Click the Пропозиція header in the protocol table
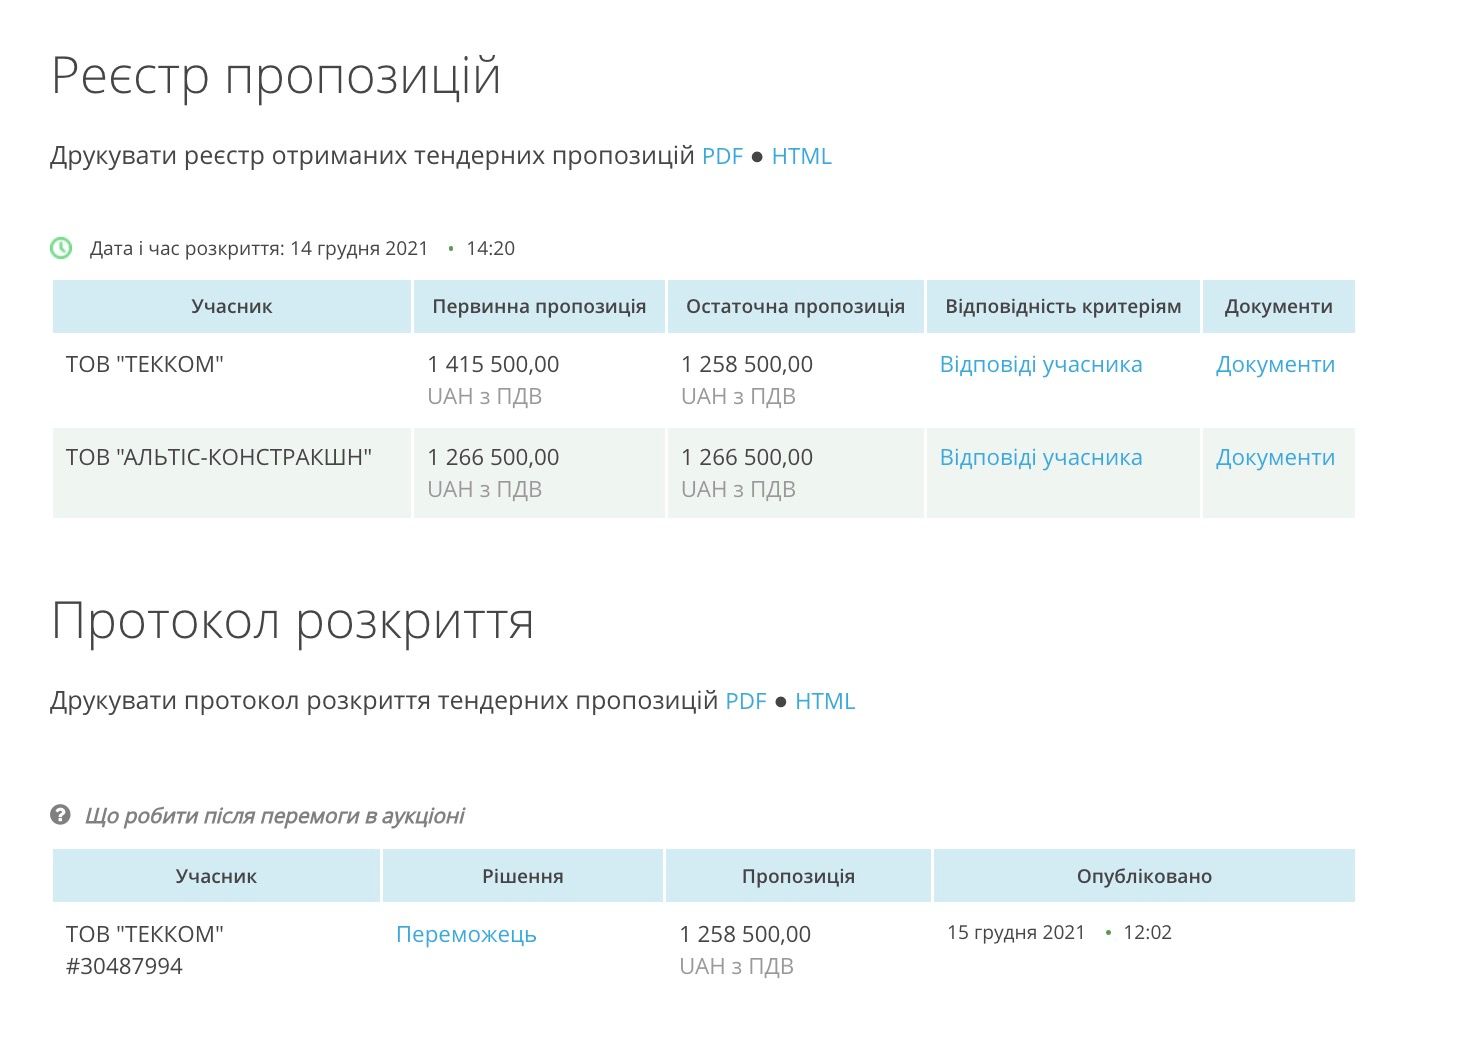Viewport: 1484px width, 1048px height. (798, 877)
